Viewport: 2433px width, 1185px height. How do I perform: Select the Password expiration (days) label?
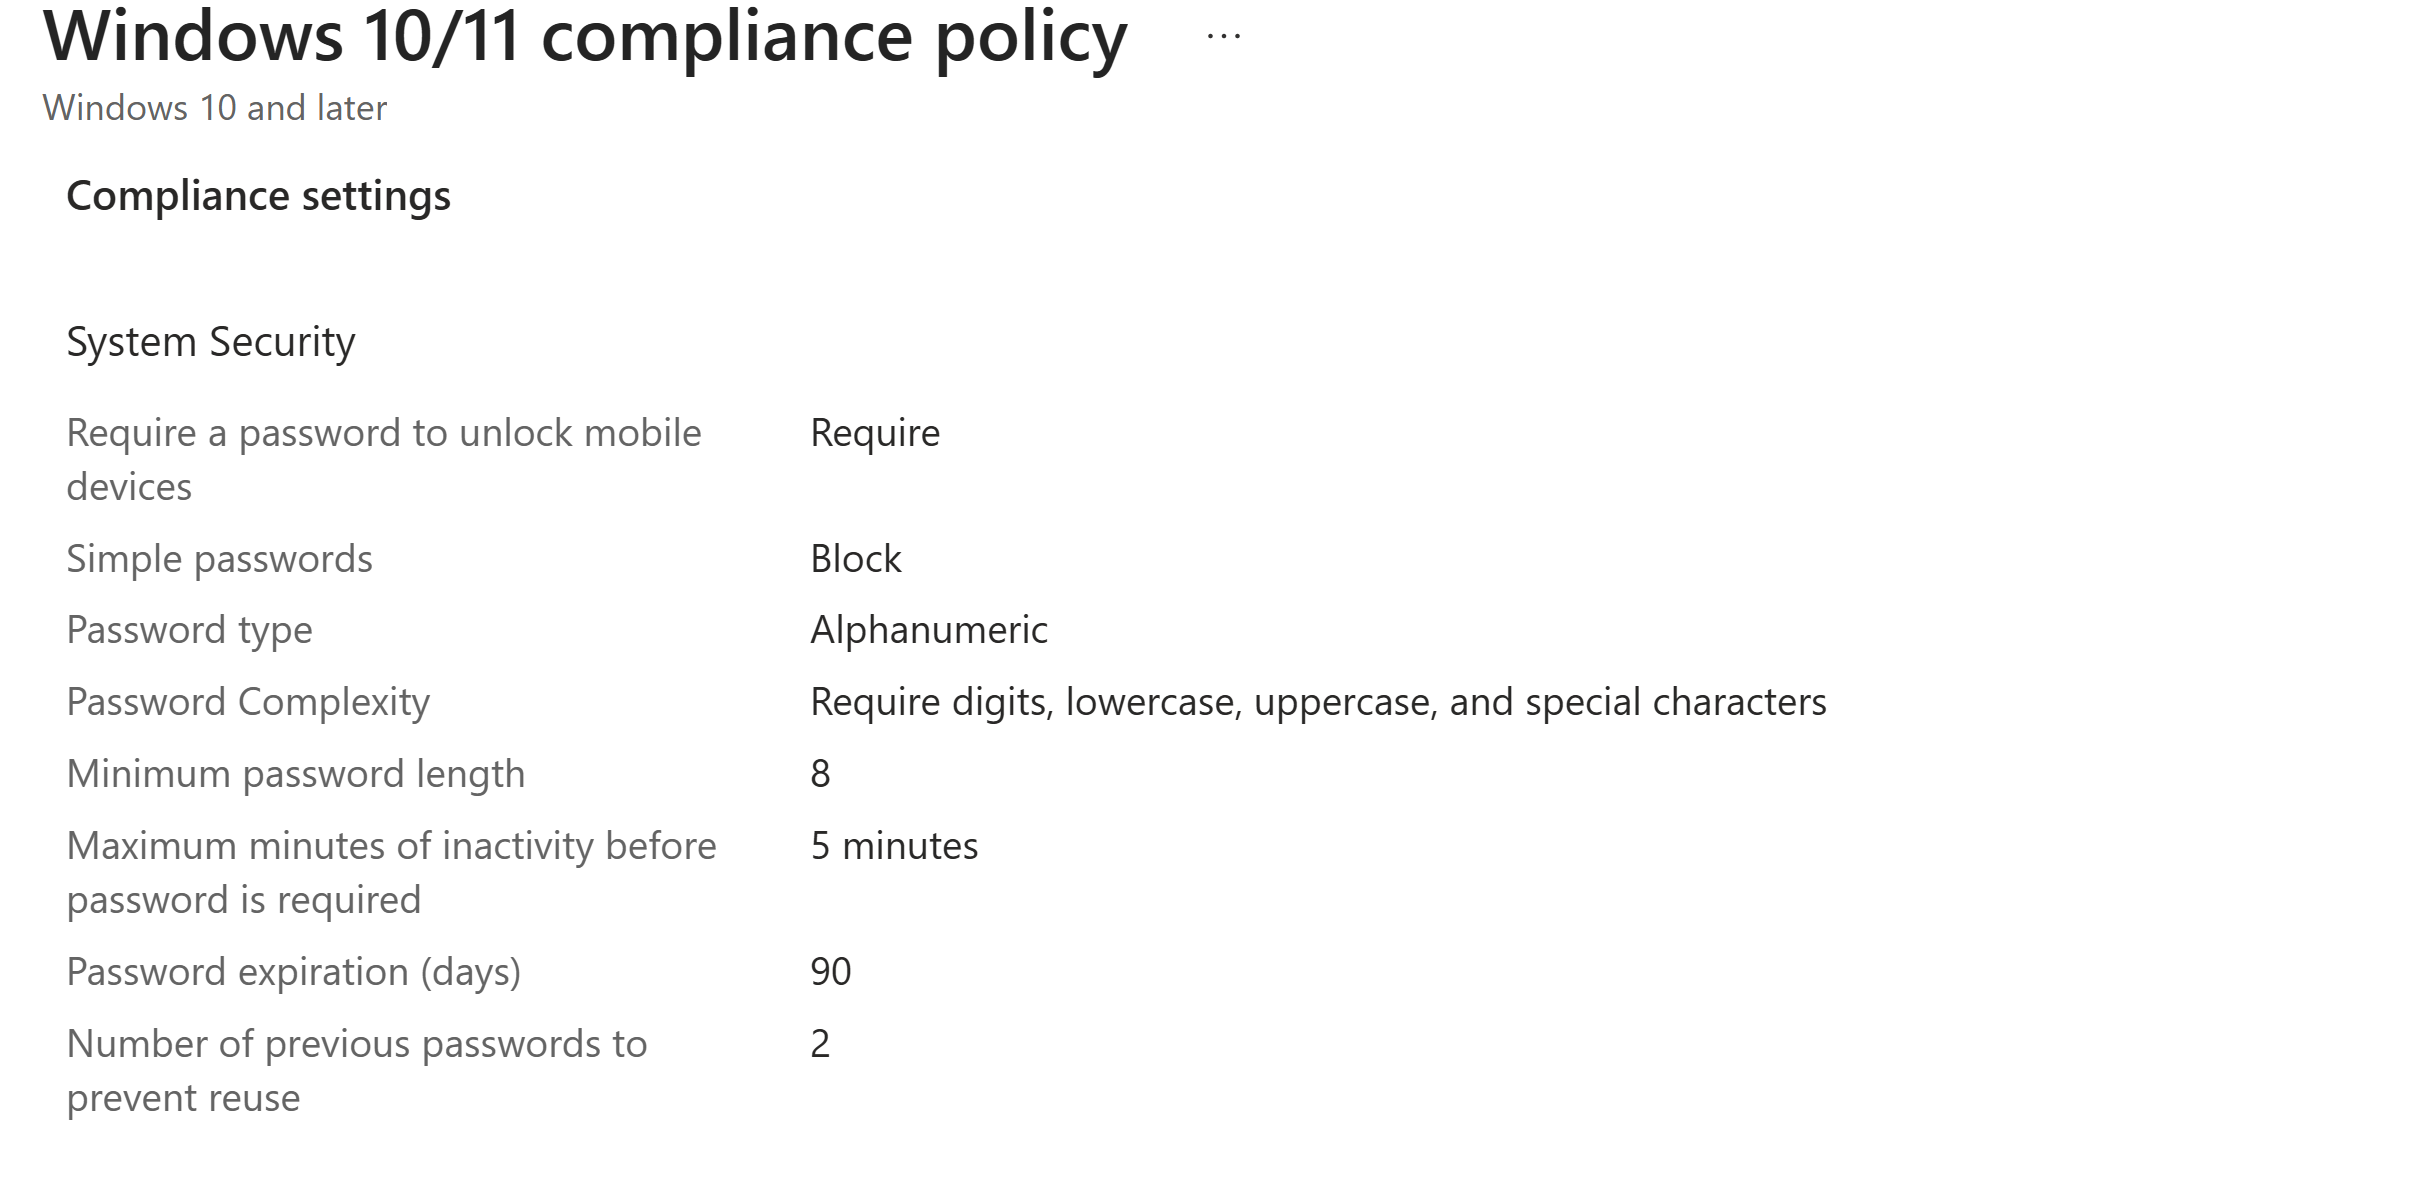pyautogui.click(x=293, y=972)
